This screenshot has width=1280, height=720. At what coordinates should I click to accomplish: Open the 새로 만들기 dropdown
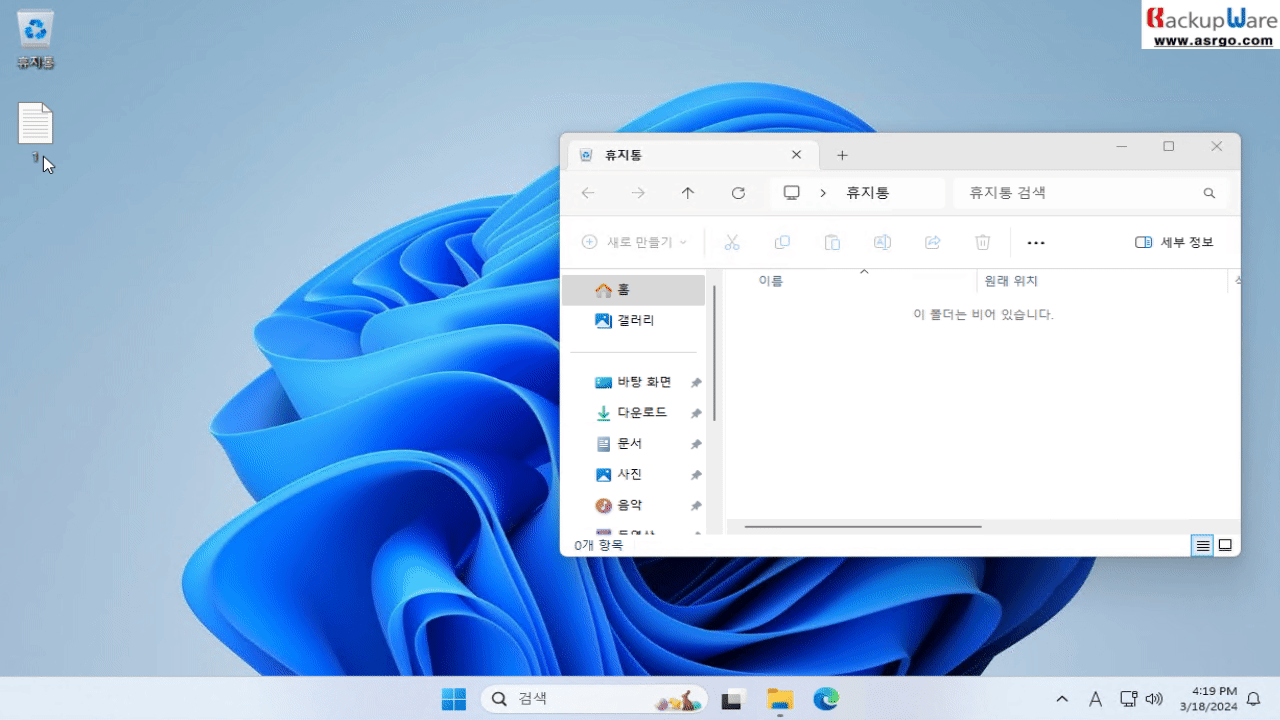[x=634, y=242]
